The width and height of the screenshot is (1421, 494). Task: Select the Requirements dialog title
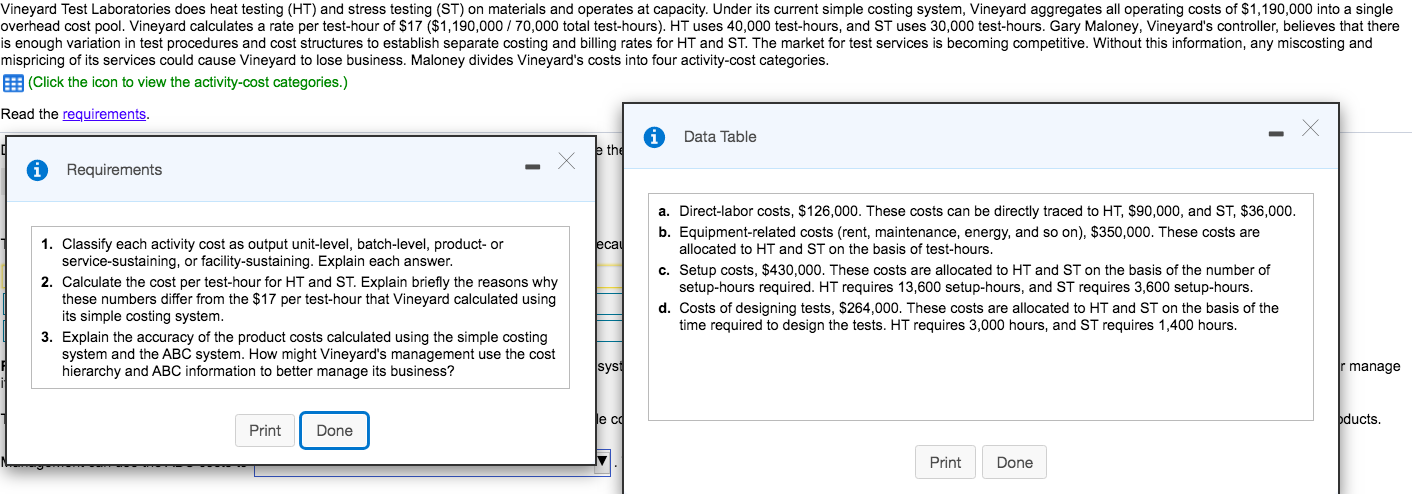click(114, 170)
